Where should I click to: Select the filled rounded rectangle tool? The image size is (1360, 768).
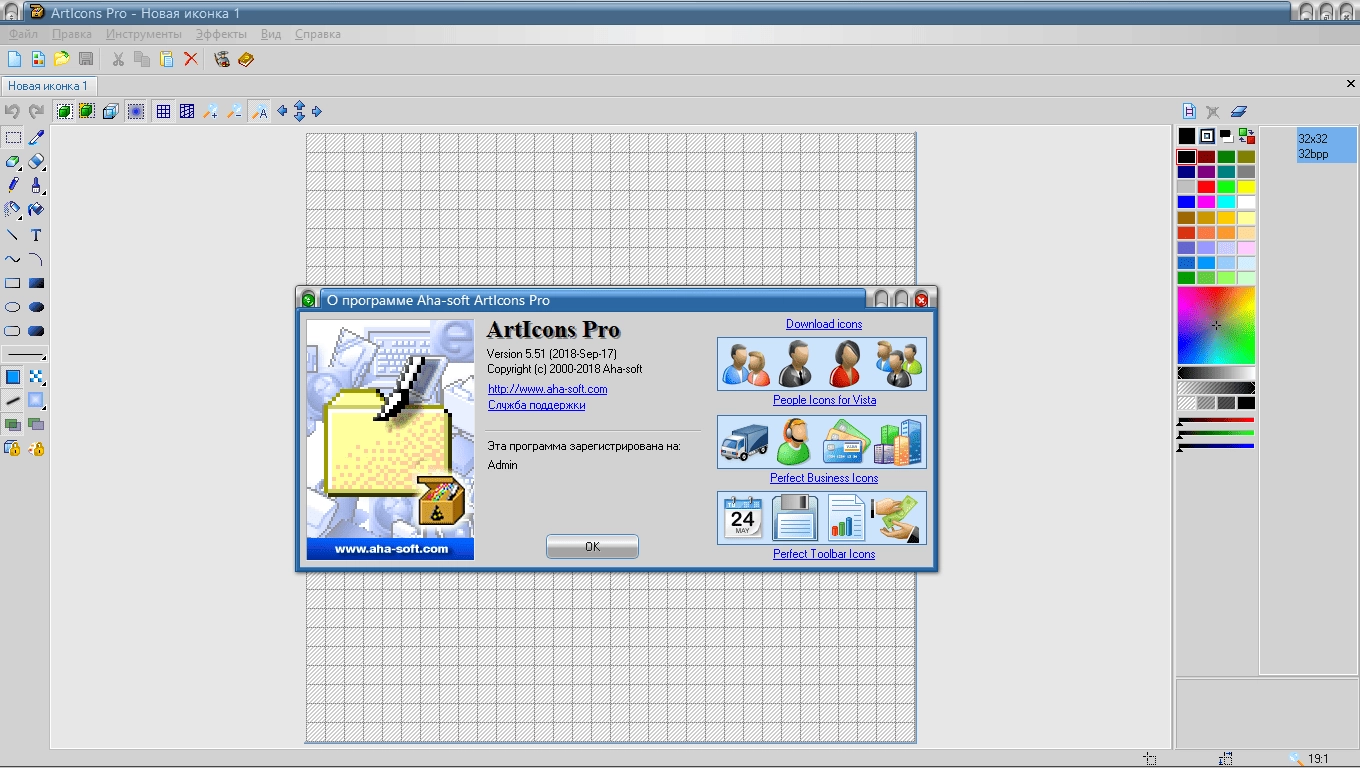(36, 331)
